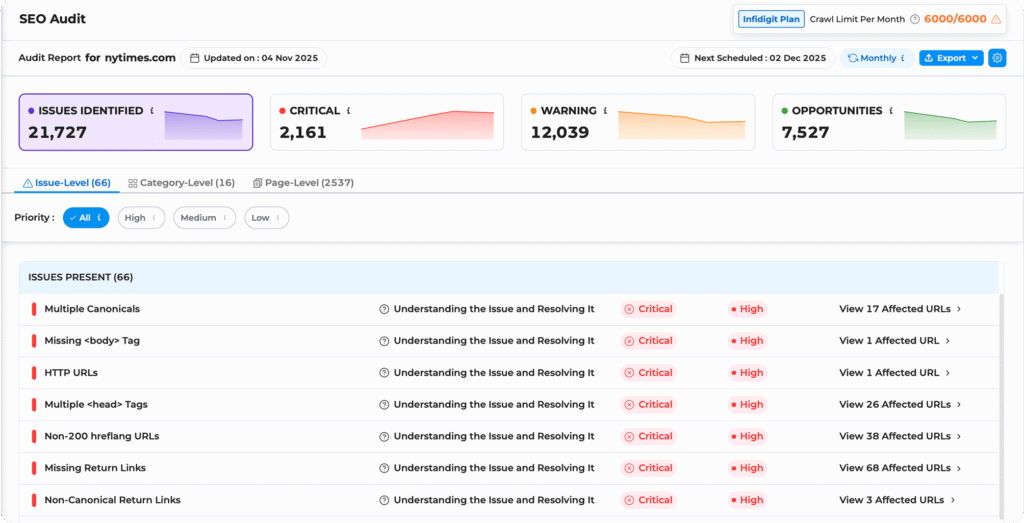Screen dimensions: 1024x523
Task: Click info icon beside Opportunities title
Action: pos(891,111)
